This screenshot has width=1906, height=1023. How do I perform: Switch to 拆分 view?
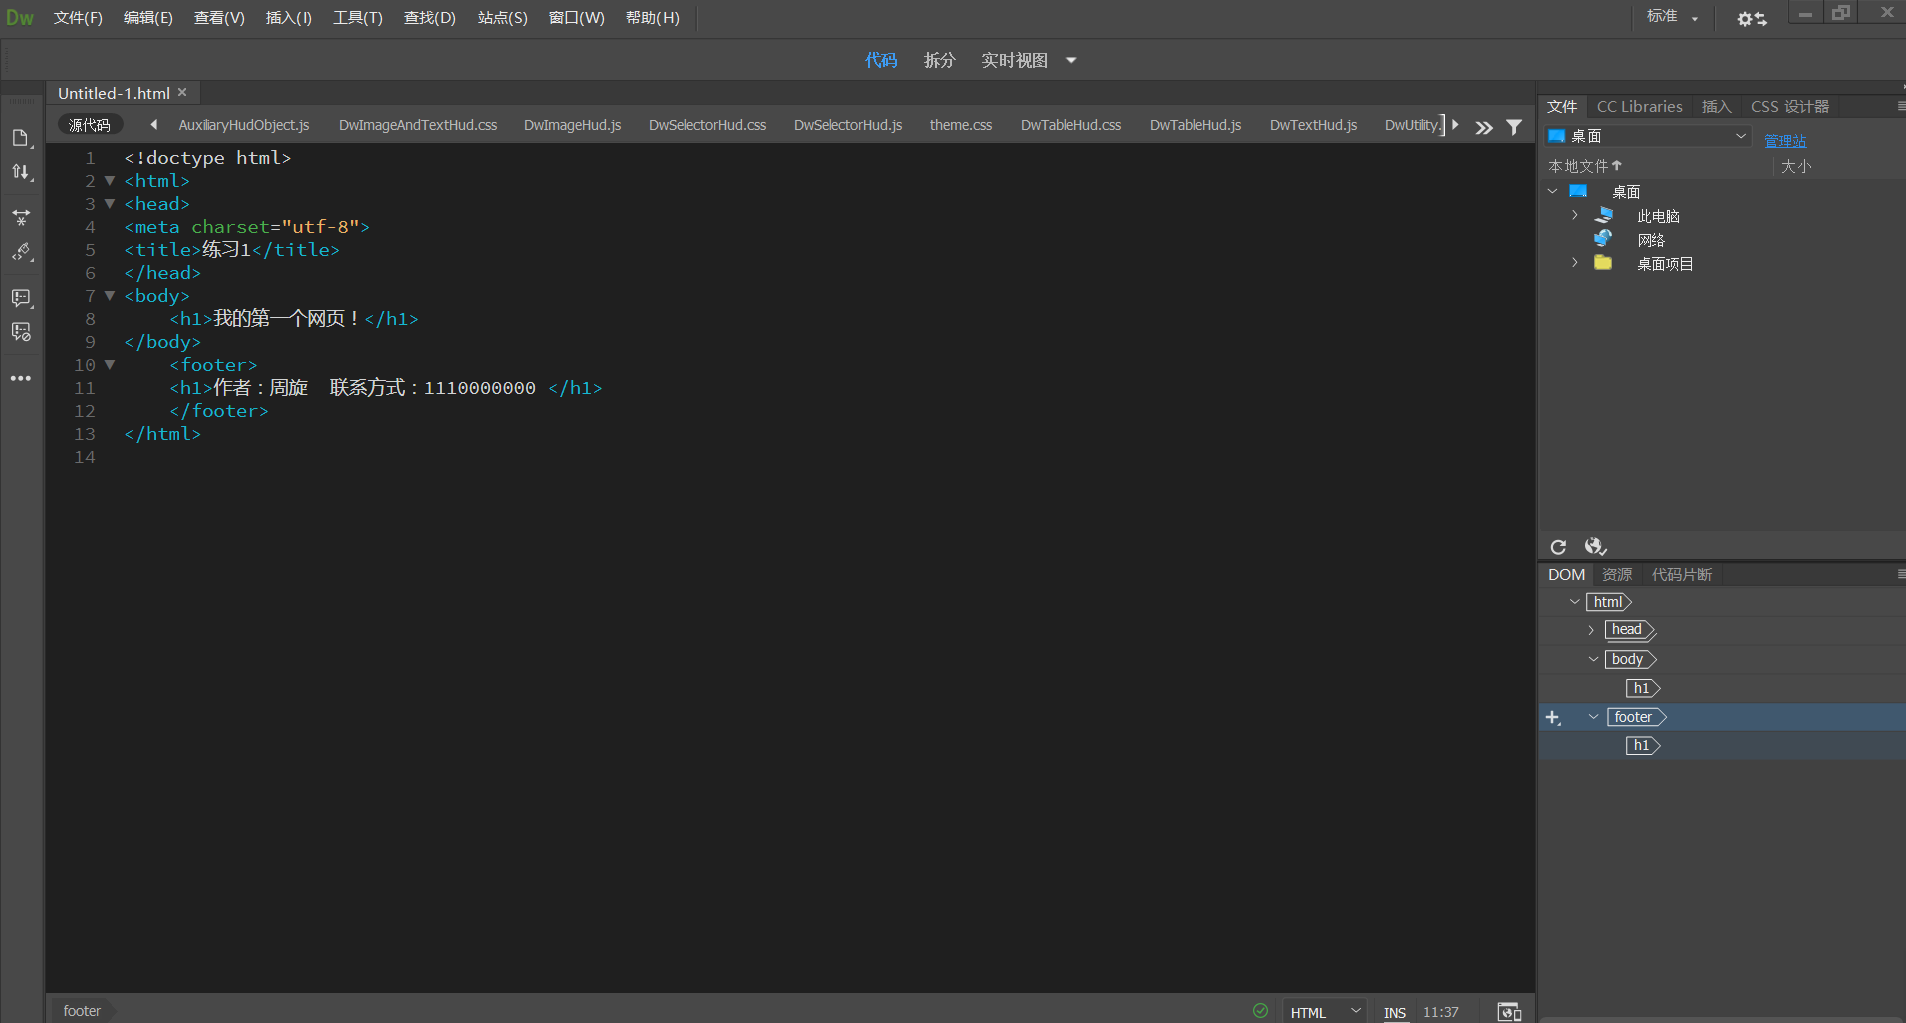tap(939, 60)
